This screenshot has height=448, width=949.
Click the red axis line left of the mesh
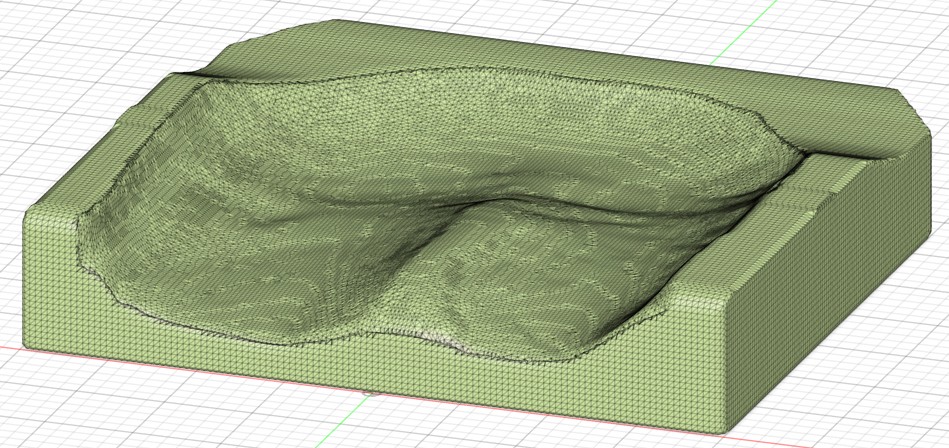[10, 347]
